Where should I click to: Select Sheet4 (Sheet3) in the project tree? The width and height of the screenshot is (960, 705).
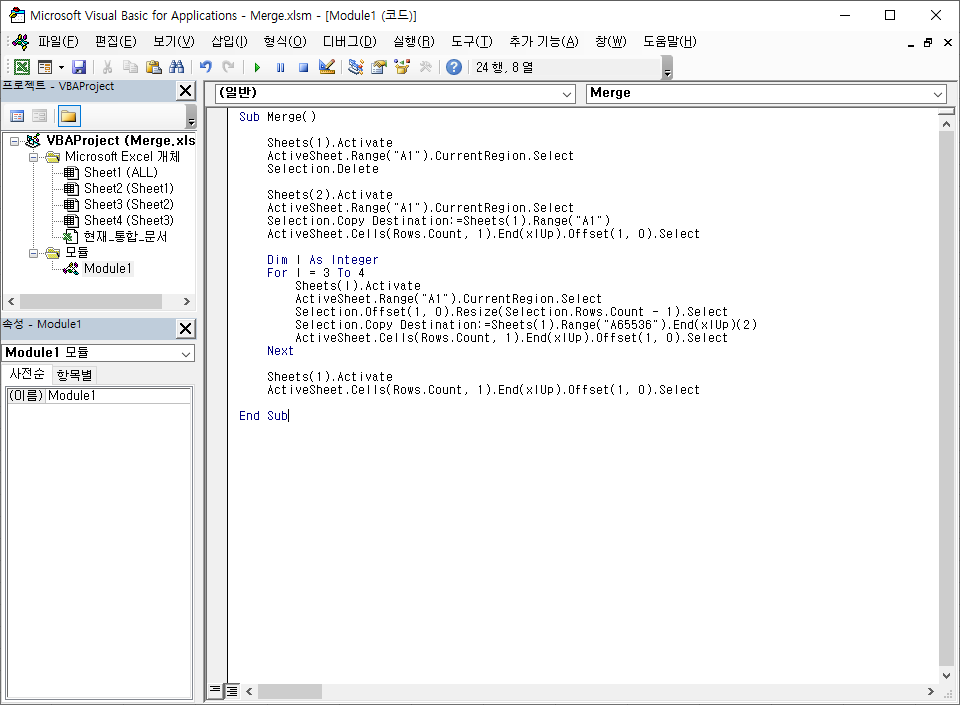tap(129, 220)
